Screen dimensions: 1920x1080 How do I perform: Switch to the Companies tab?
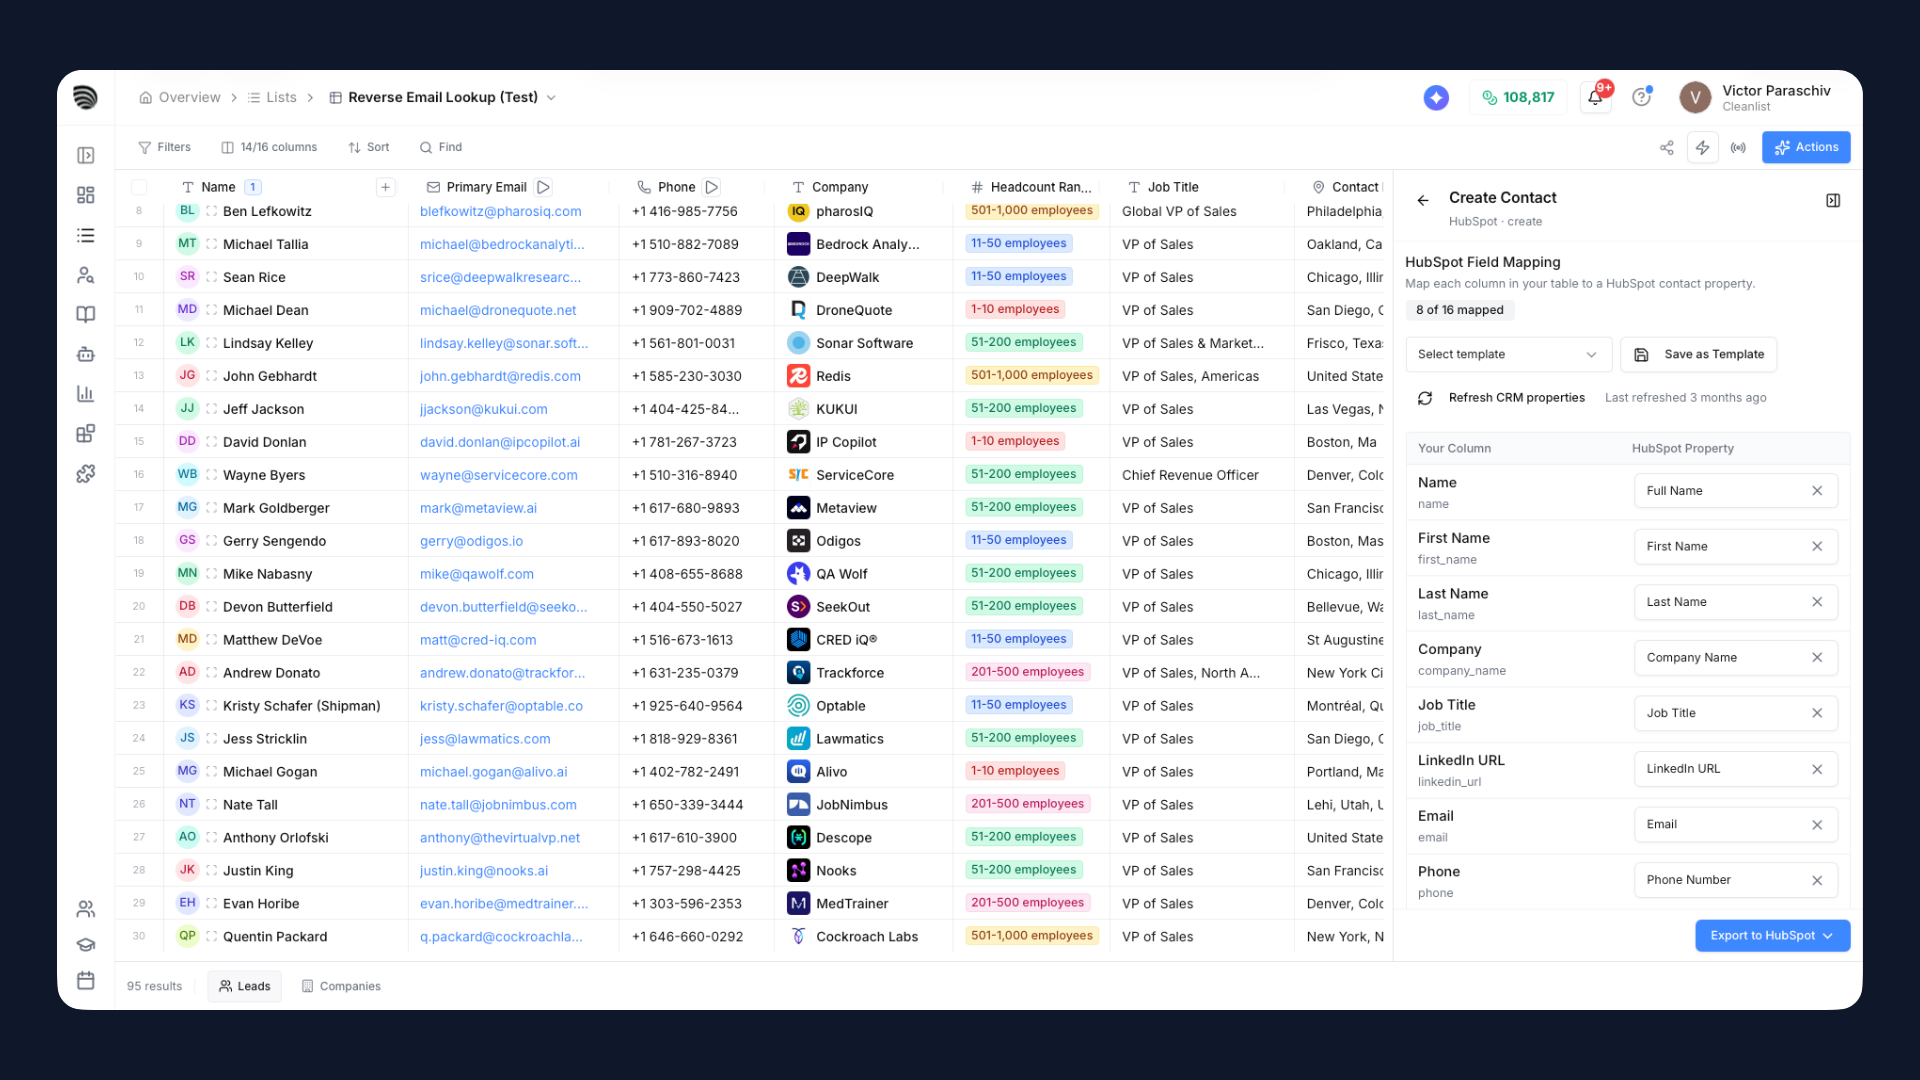(x=341, y=986)
